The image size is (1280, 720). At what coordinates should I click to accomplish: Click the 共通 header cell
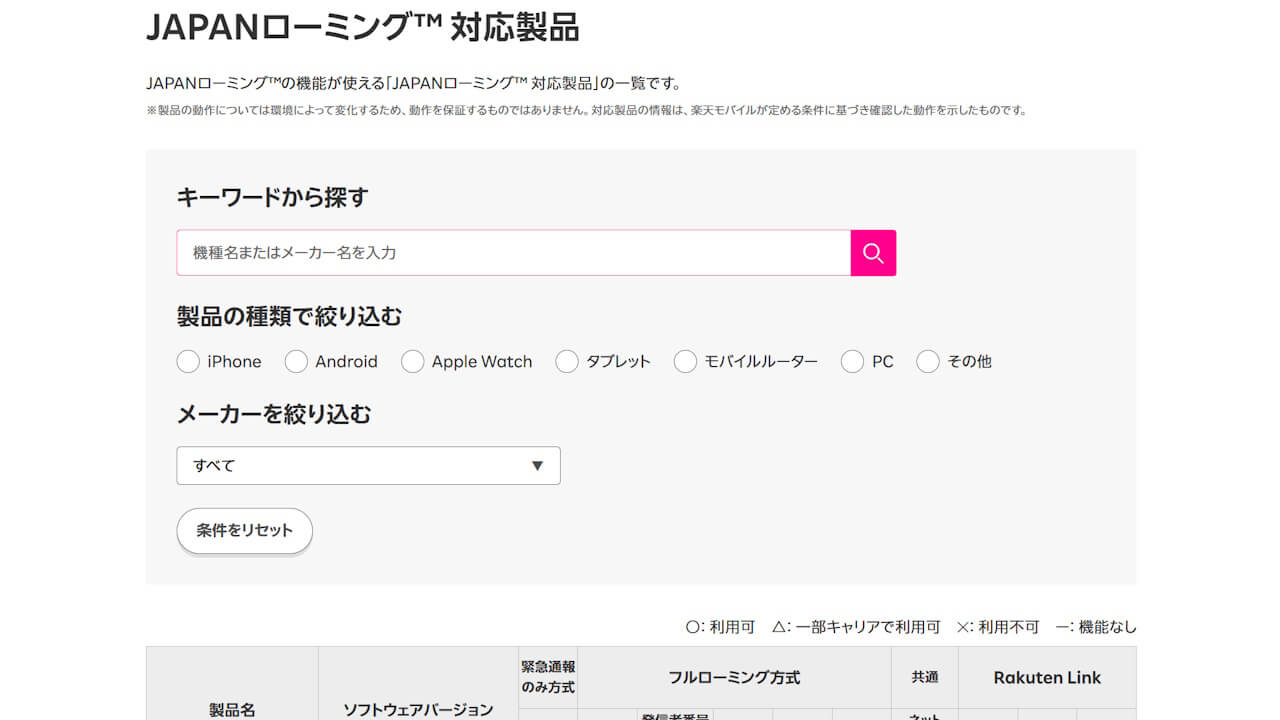925,678
